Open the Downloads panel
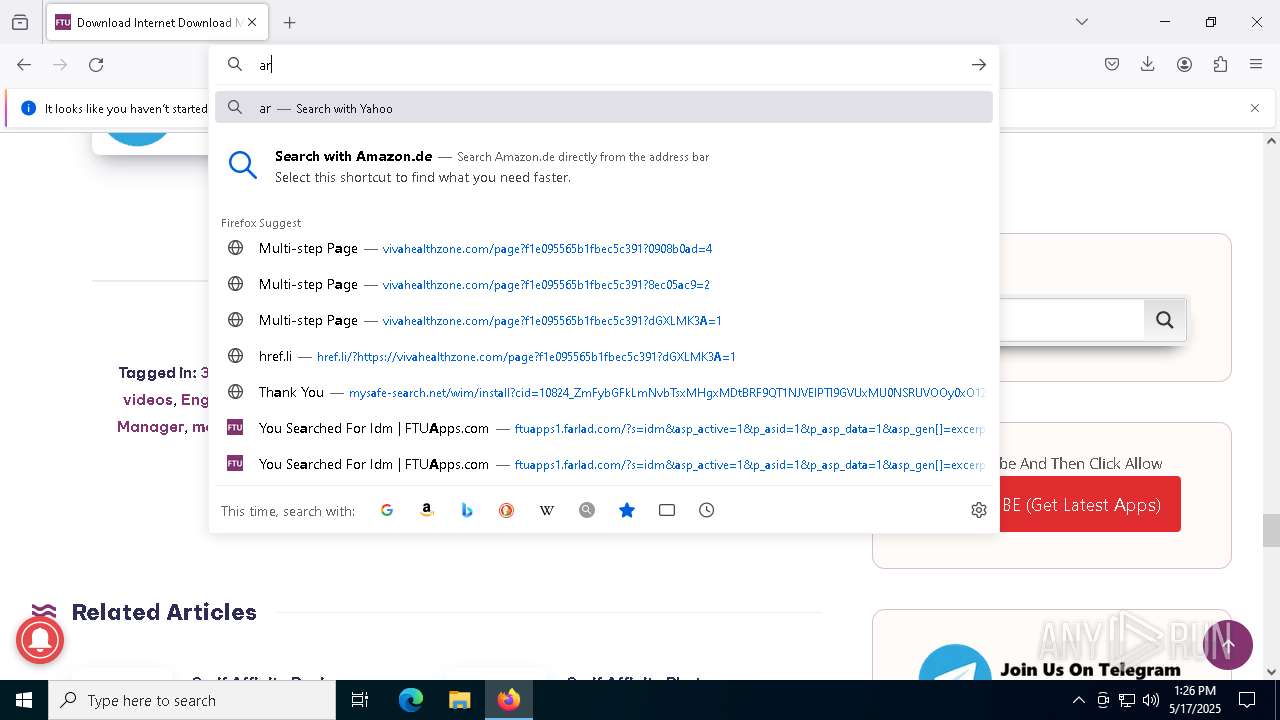This screenshot has width=1280, height=720. point(1148,64)
